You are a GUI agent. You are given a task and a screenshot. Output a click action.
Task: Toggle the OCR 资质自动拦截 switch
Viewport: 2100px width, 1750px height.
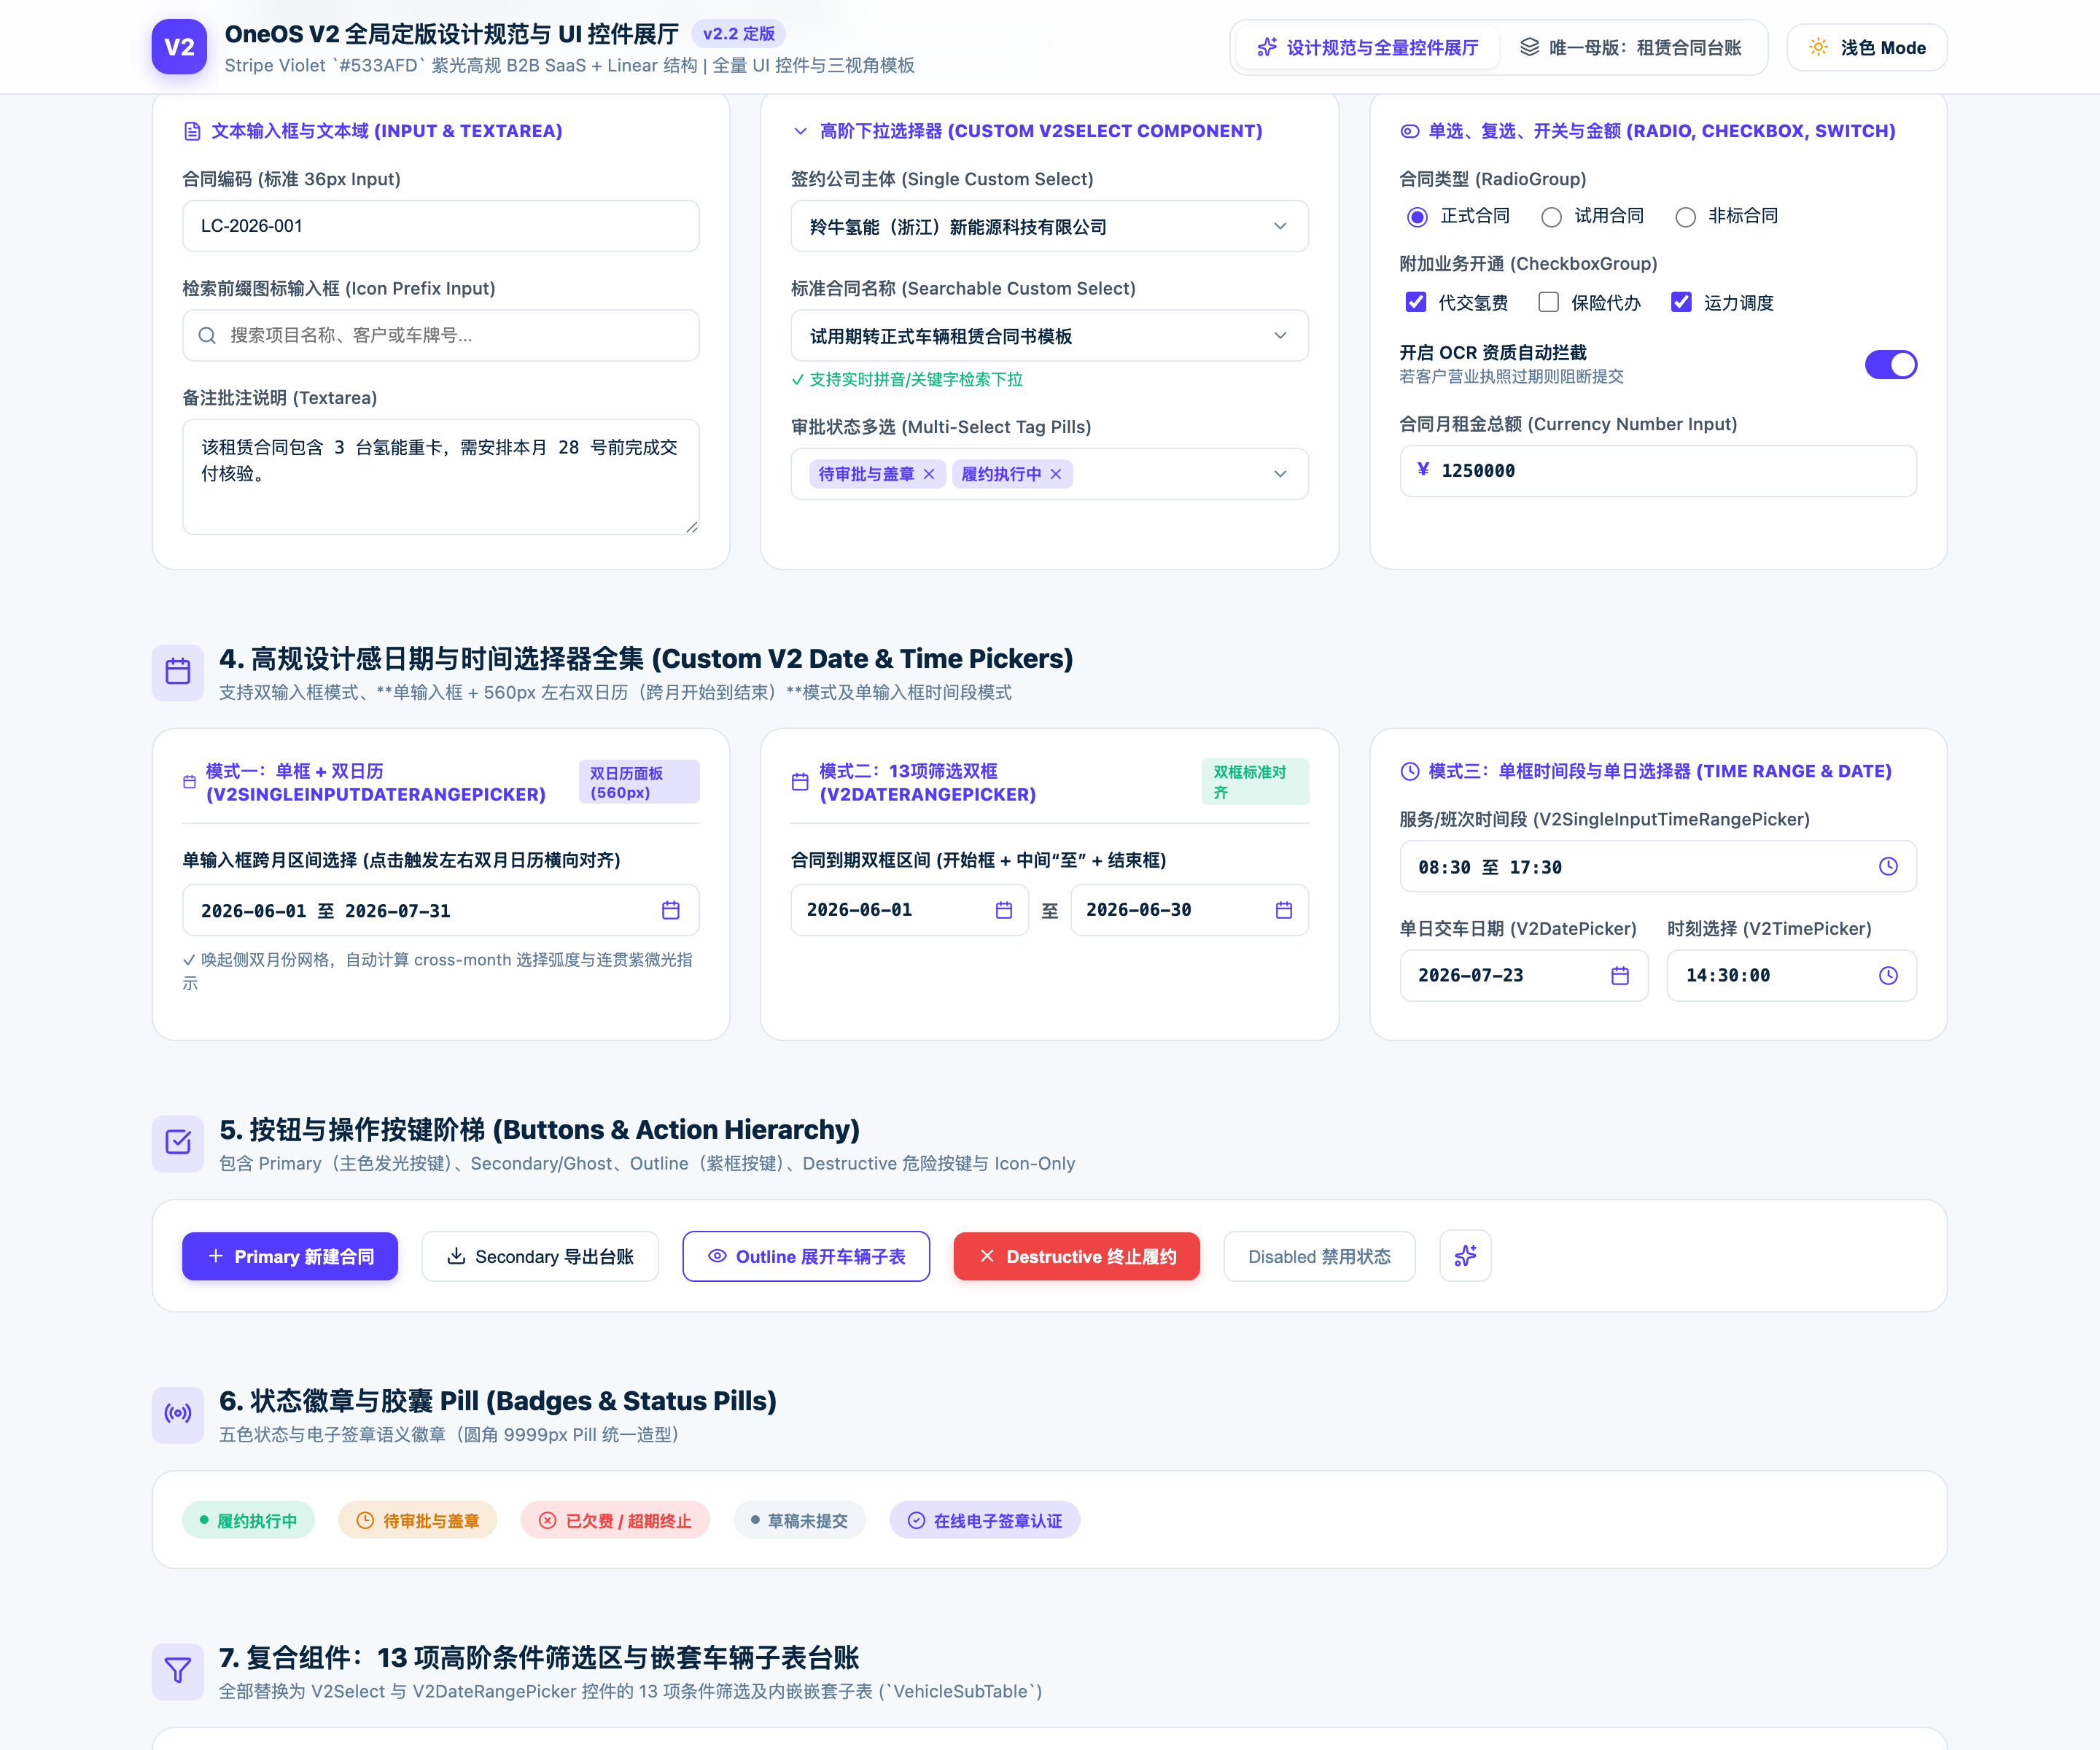[x=1891, y=364]
